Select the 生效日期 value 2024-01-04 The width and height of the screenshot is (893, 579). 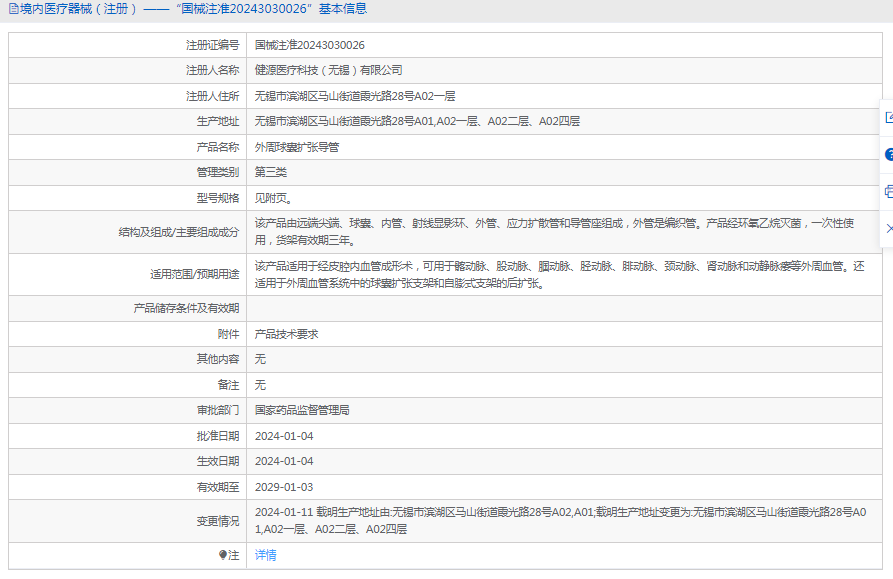point(284,461)
